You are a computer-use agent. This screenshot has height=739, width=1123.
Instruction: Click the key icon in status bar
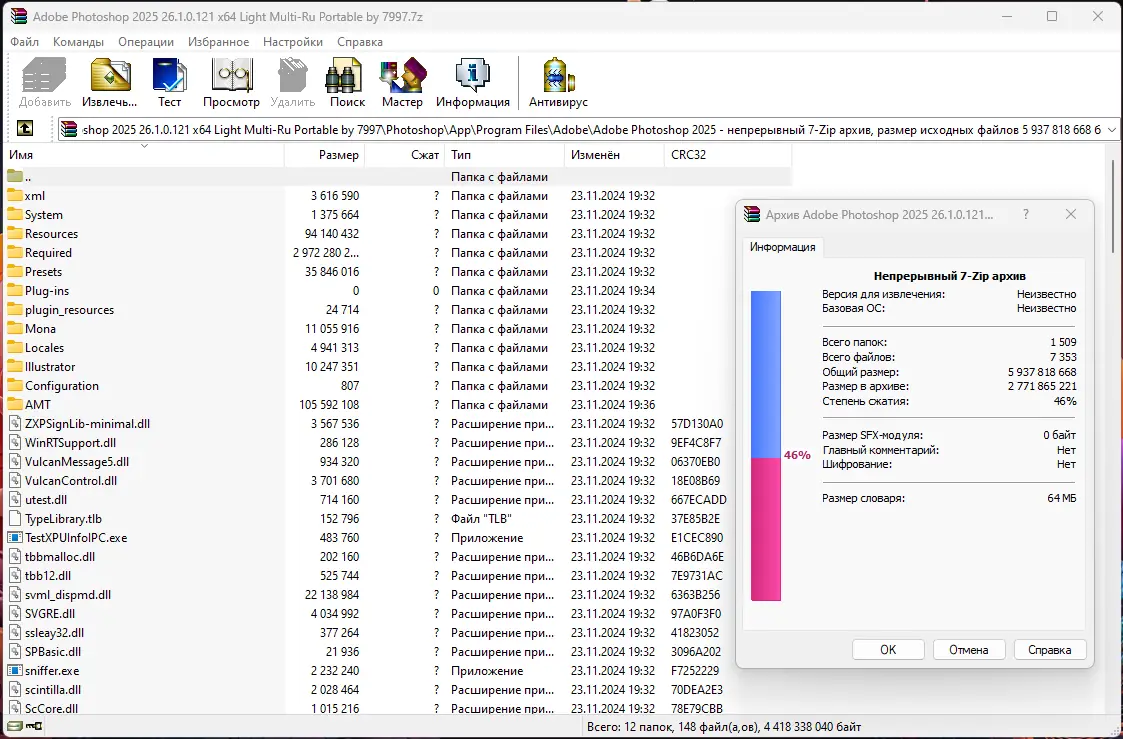tap(34, 726)
